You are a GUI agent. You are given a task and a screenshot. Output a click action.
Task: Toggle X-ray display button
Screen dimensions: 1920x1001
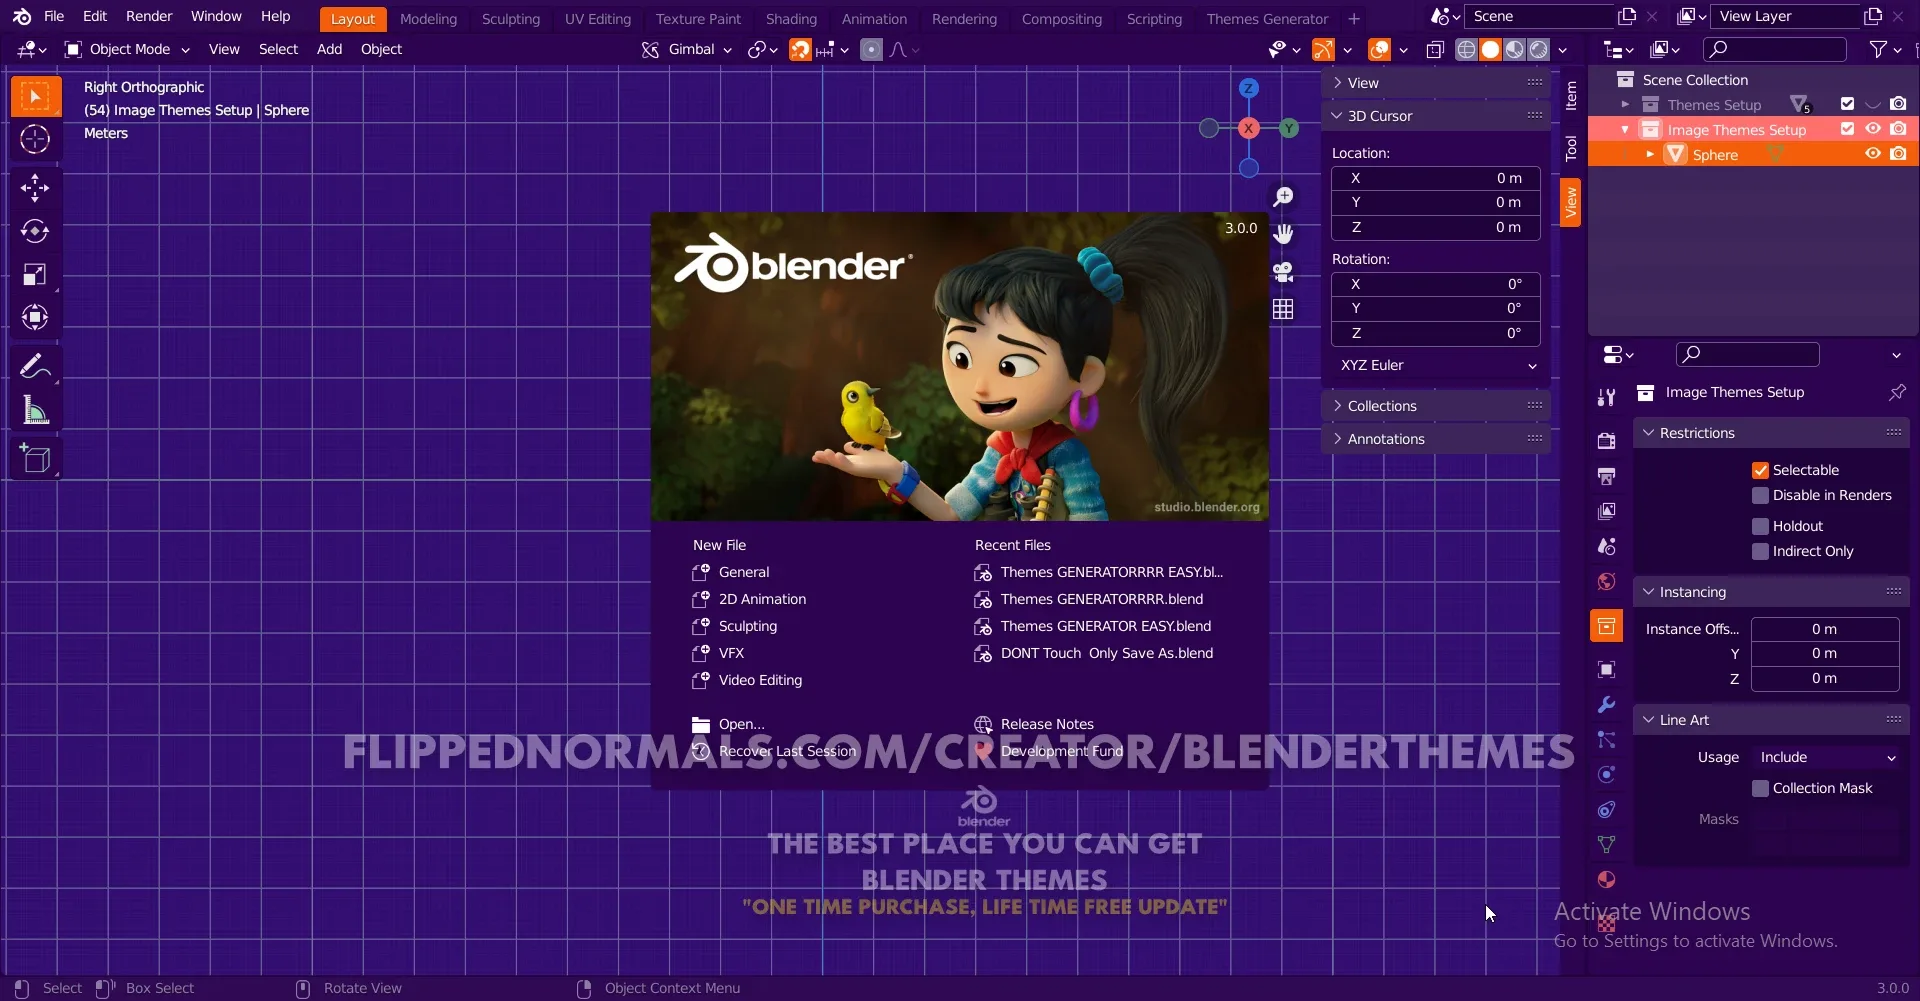point(1435,50)
